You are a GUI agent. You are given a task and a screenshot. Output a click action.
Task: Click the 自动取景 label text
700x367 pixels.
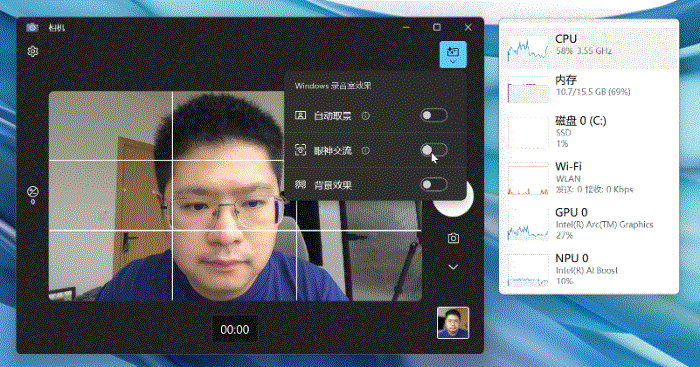coord(333,116)
